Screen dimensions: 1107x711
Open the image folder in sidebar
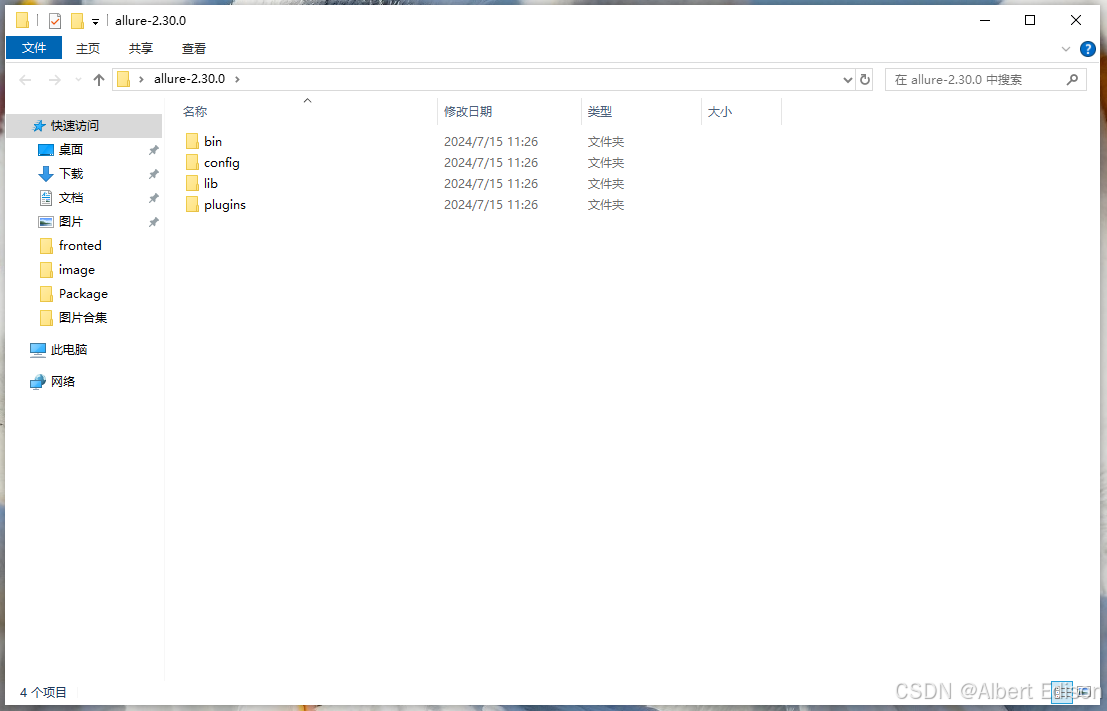pos(77,270)
